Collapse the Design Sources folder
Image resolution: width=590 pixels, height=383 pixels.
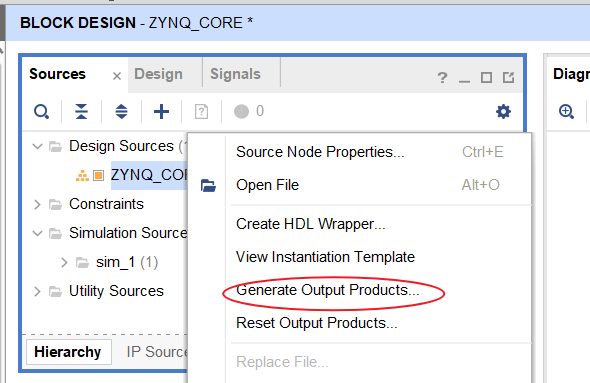[x=37, y=146]
